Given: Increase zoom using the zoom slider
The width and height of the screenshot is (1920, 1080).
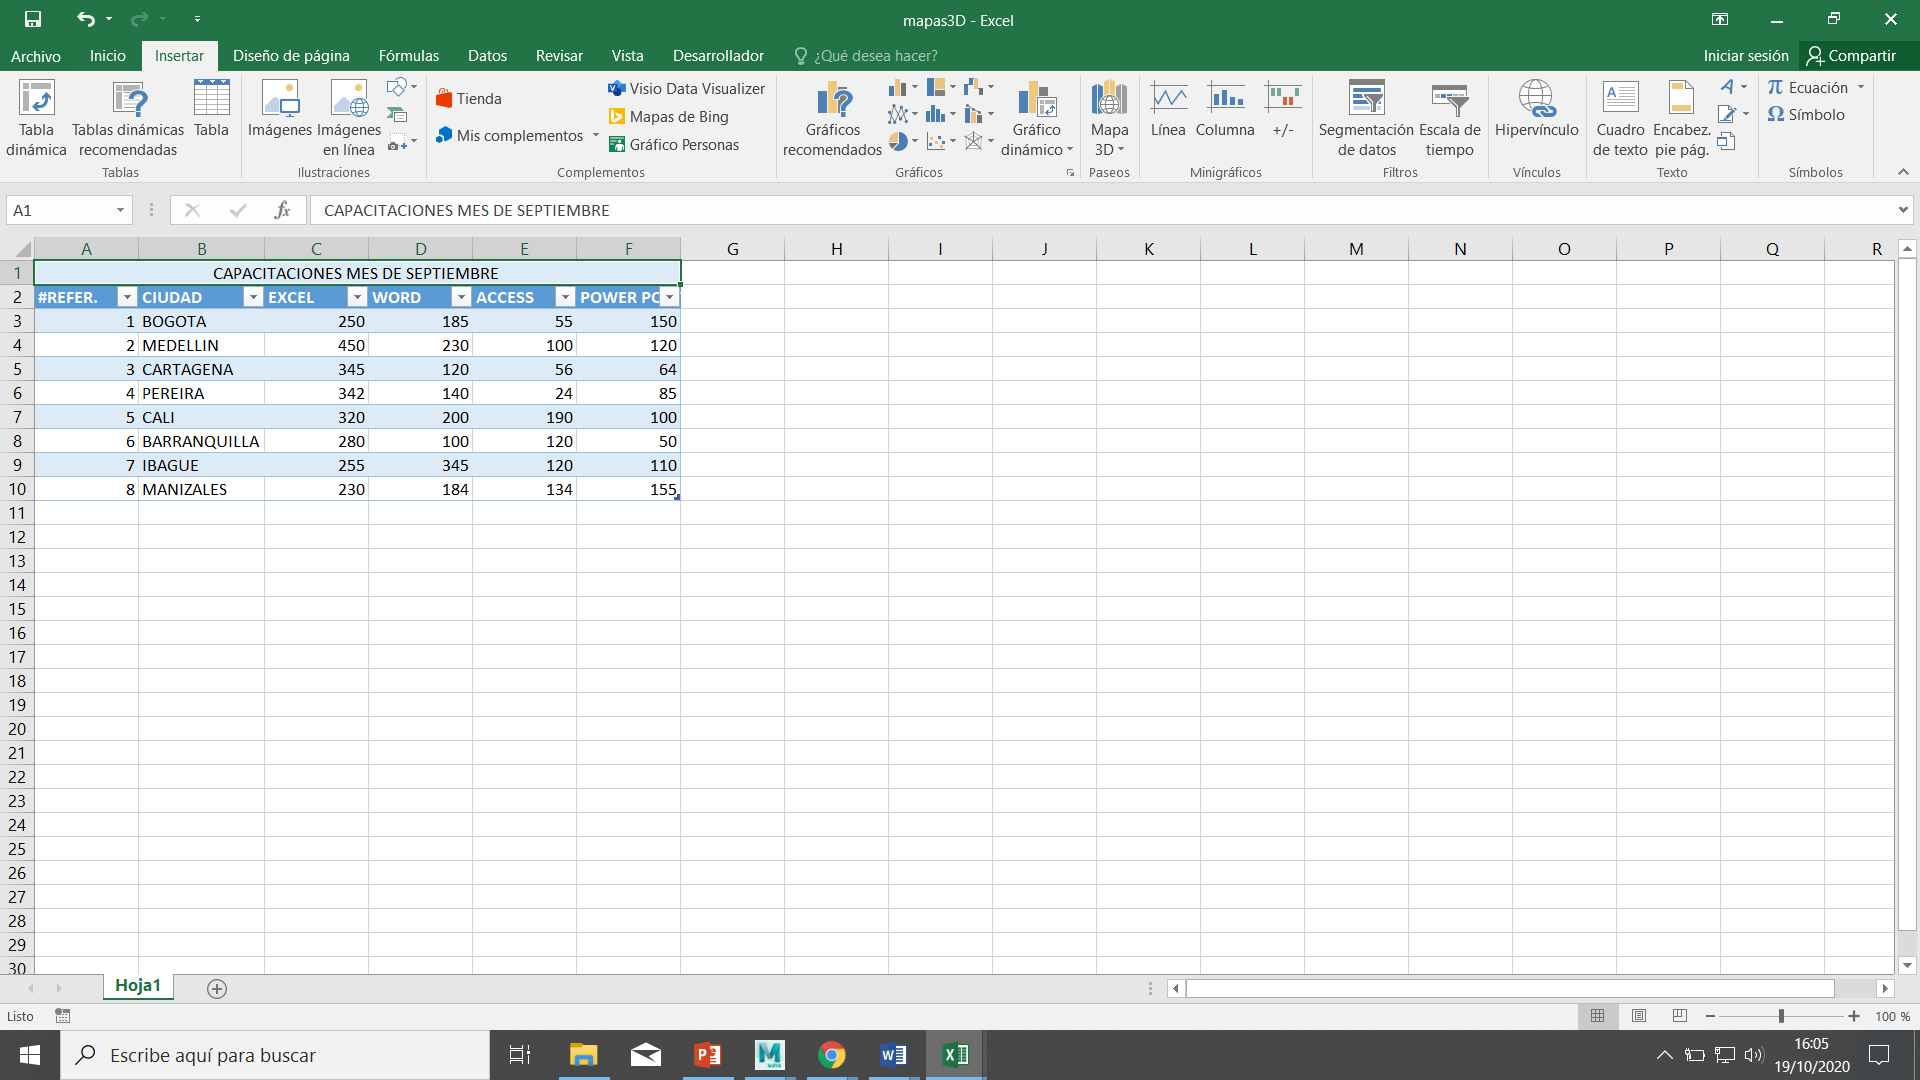Looking at the screenshot, I should 1856,1016.
